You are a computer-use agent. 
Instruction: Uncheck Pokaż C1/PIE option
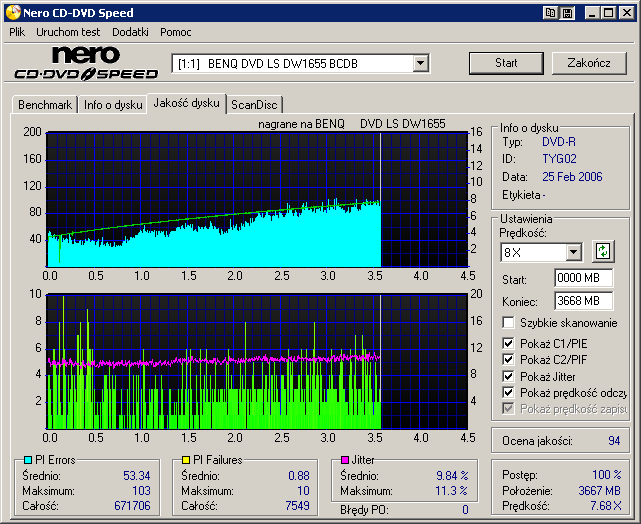click(x=508, y=343)
